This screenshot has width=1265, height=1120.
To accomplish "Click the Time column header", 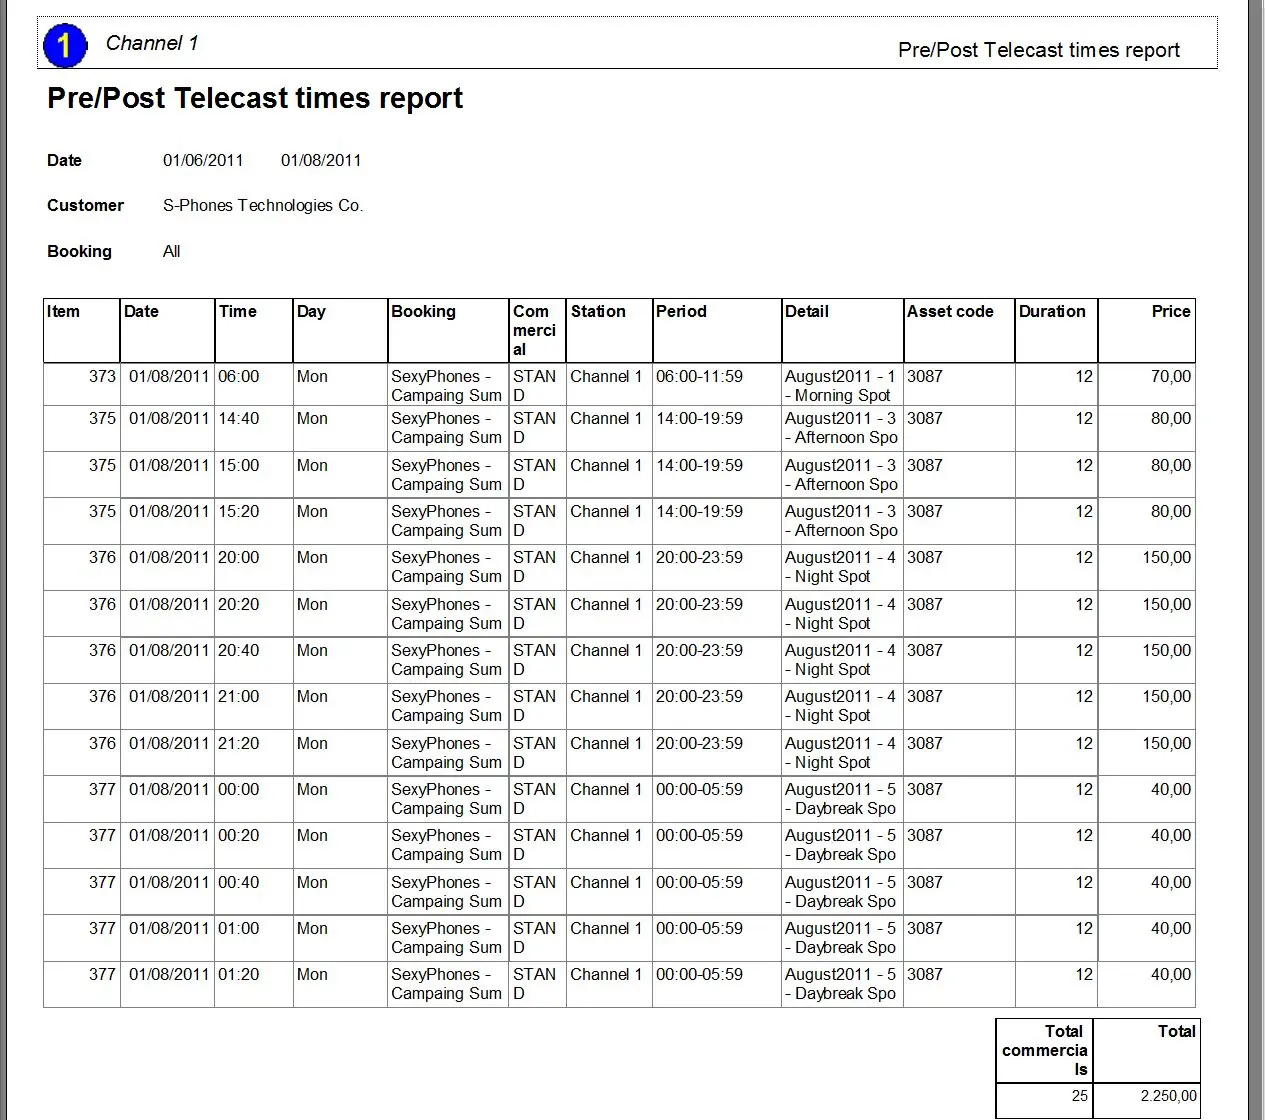I will click(x=238, y=311).
